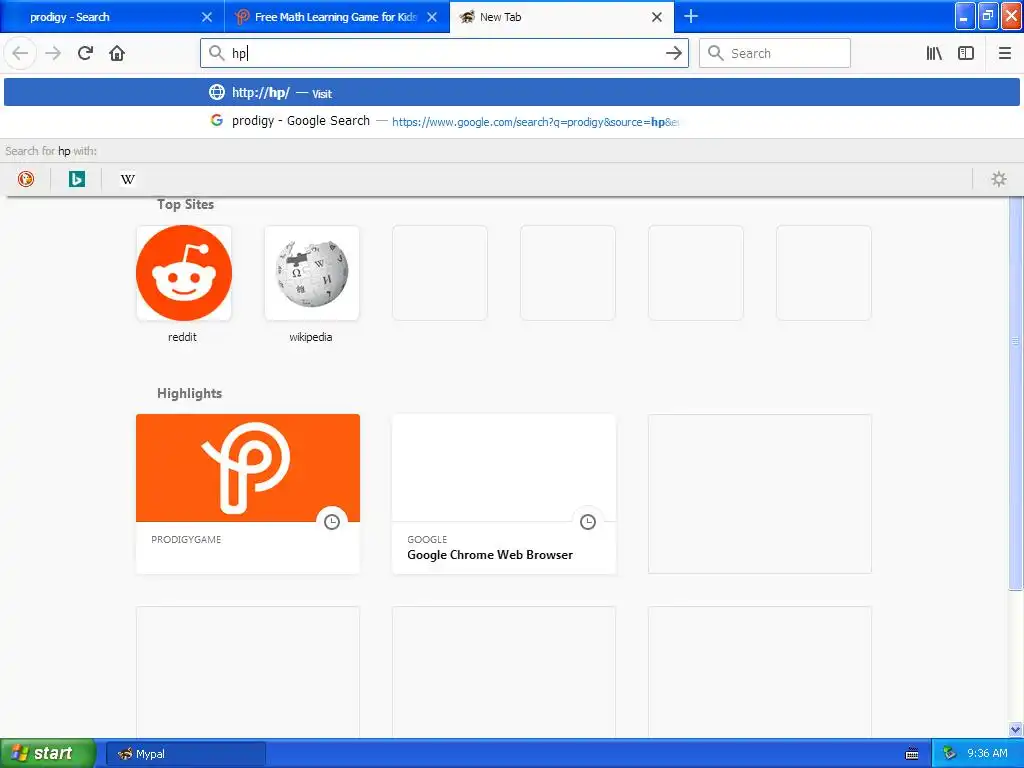
Task: Click the page vertical scrollbar thumb
Action: [x=1016, y=392]
